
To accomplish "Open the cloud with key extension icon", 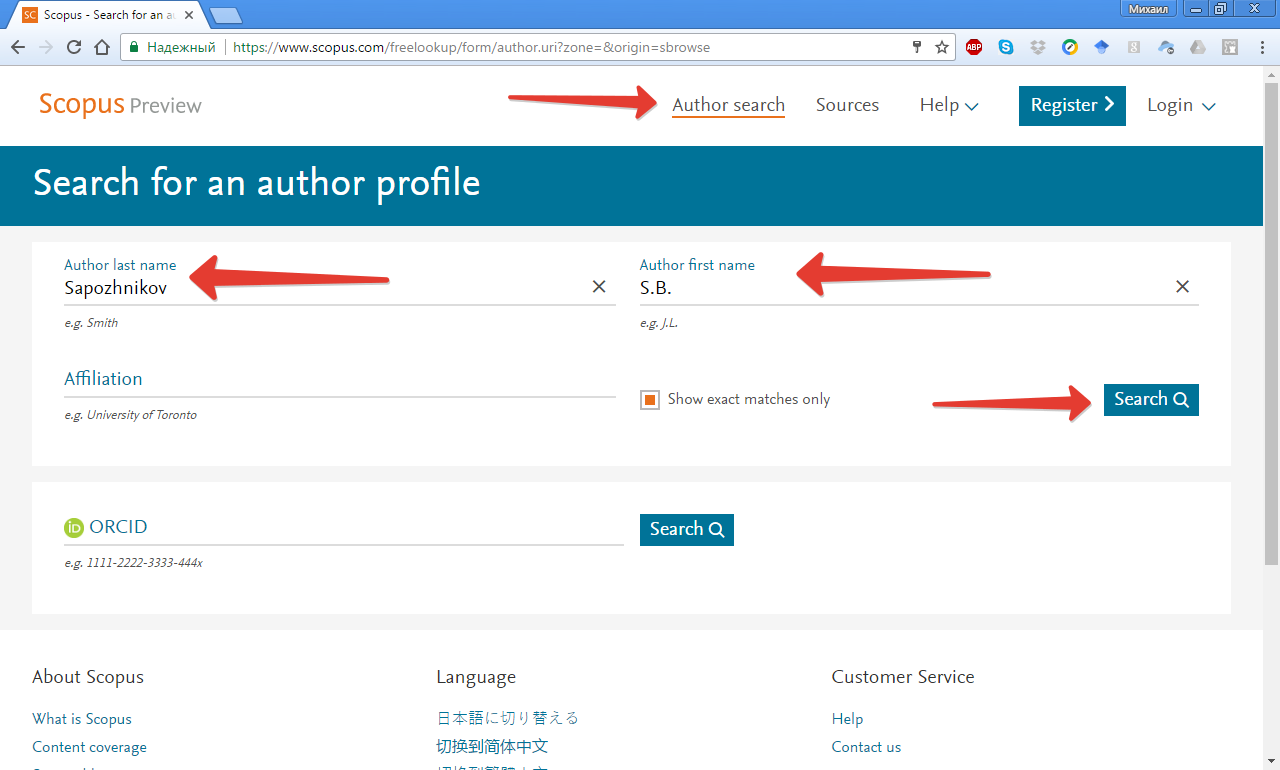I will point(1166,47).
